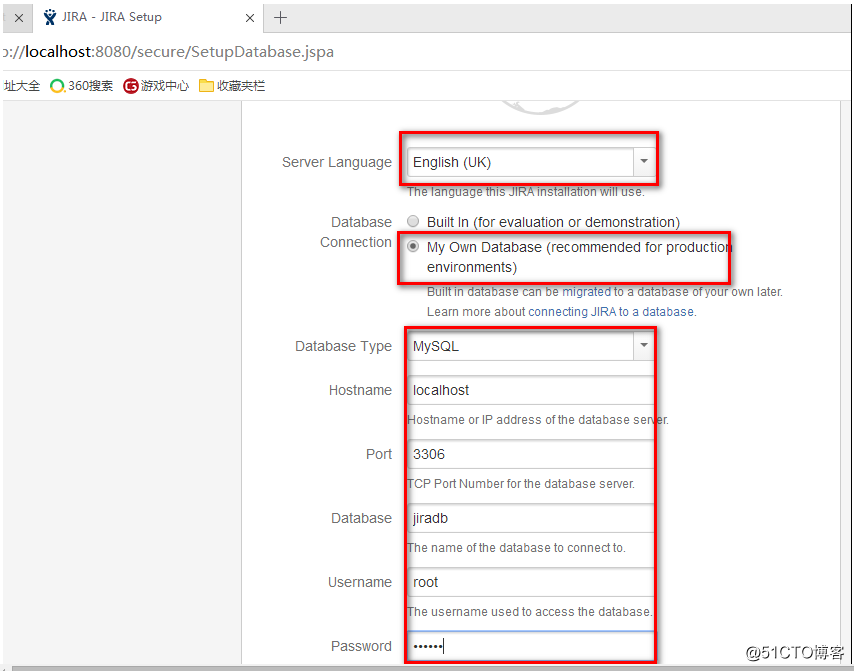This screenshot has width=854, height=671.
Task: Focus the Username field with root
Action: pyautogui.click(x=531, y=582)
